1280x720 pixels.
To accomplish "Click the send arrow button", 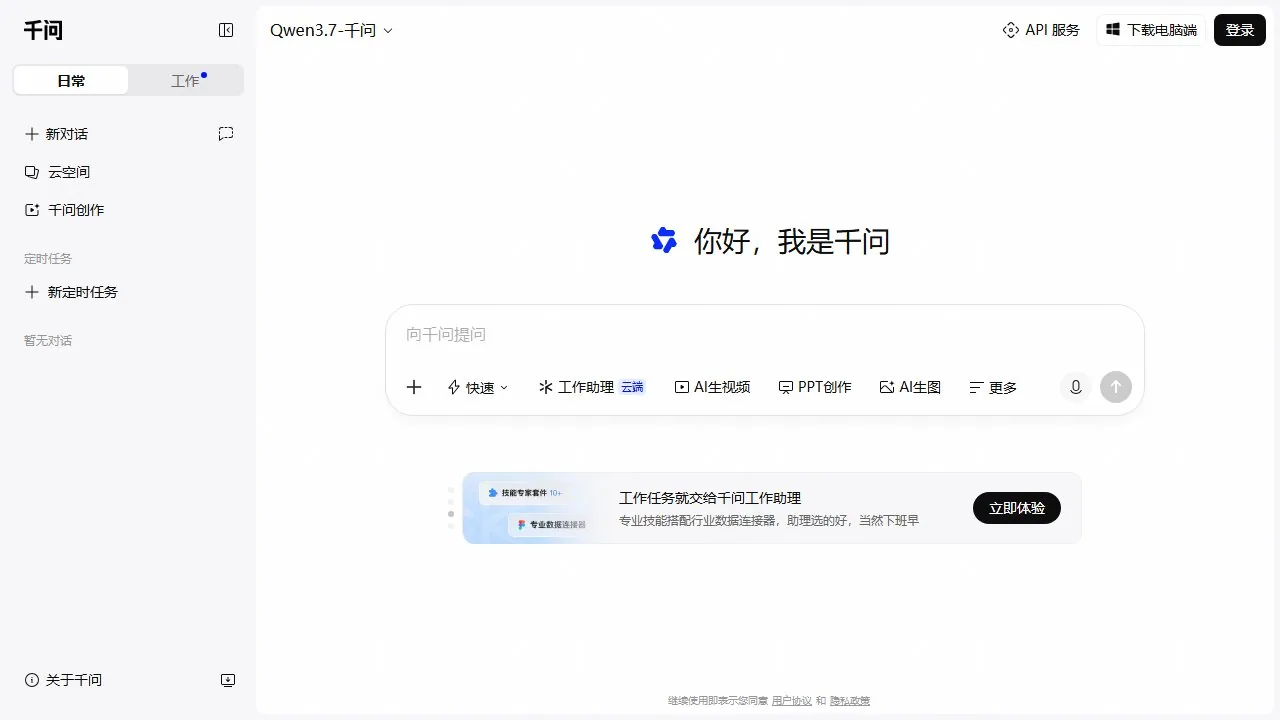I will [x=1116, y=387].
